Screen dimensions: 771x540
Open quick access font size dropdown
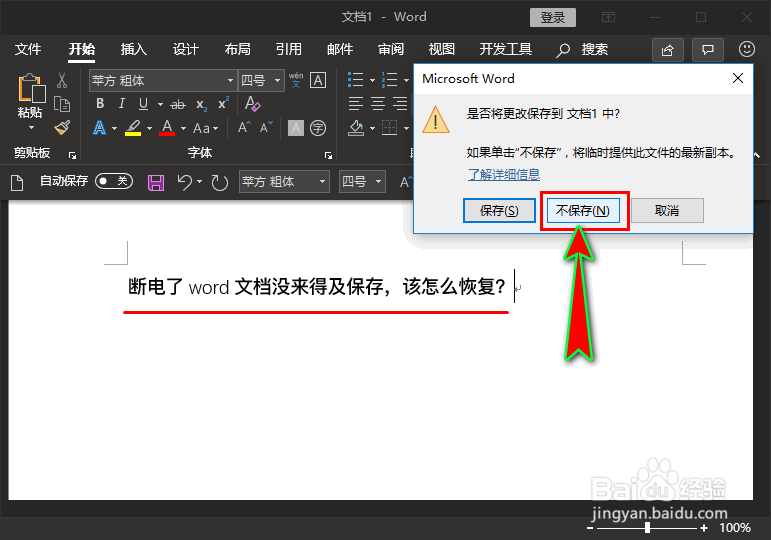pos(378,181)
